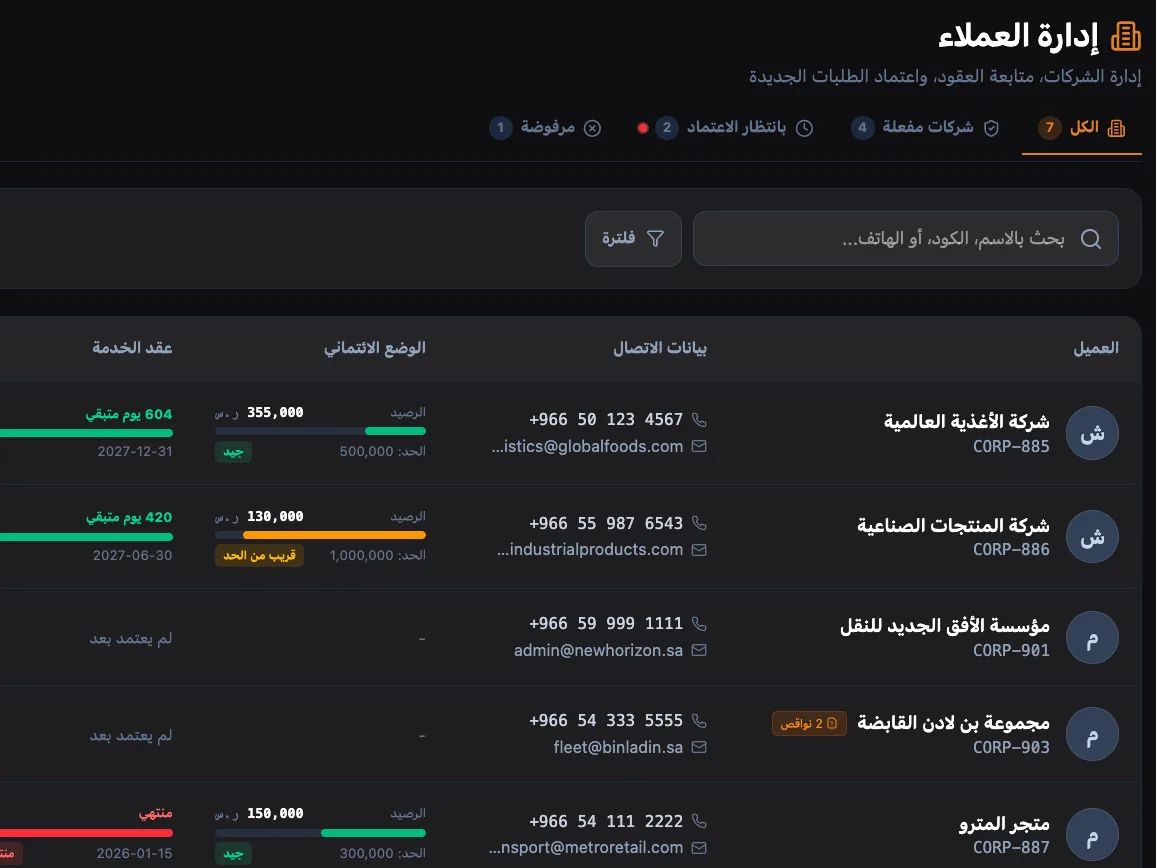Click phone icon beside +966 50 123 4567
Viewport: 1156px width, 868px height.
699,420
